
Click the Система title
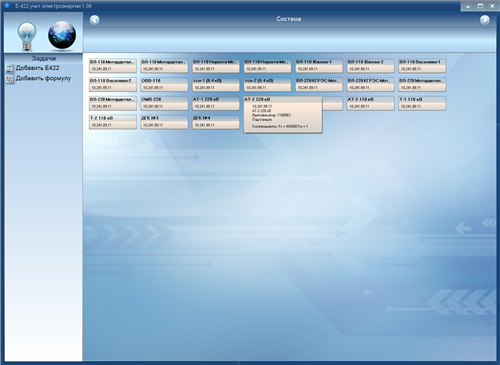[289, 19]
